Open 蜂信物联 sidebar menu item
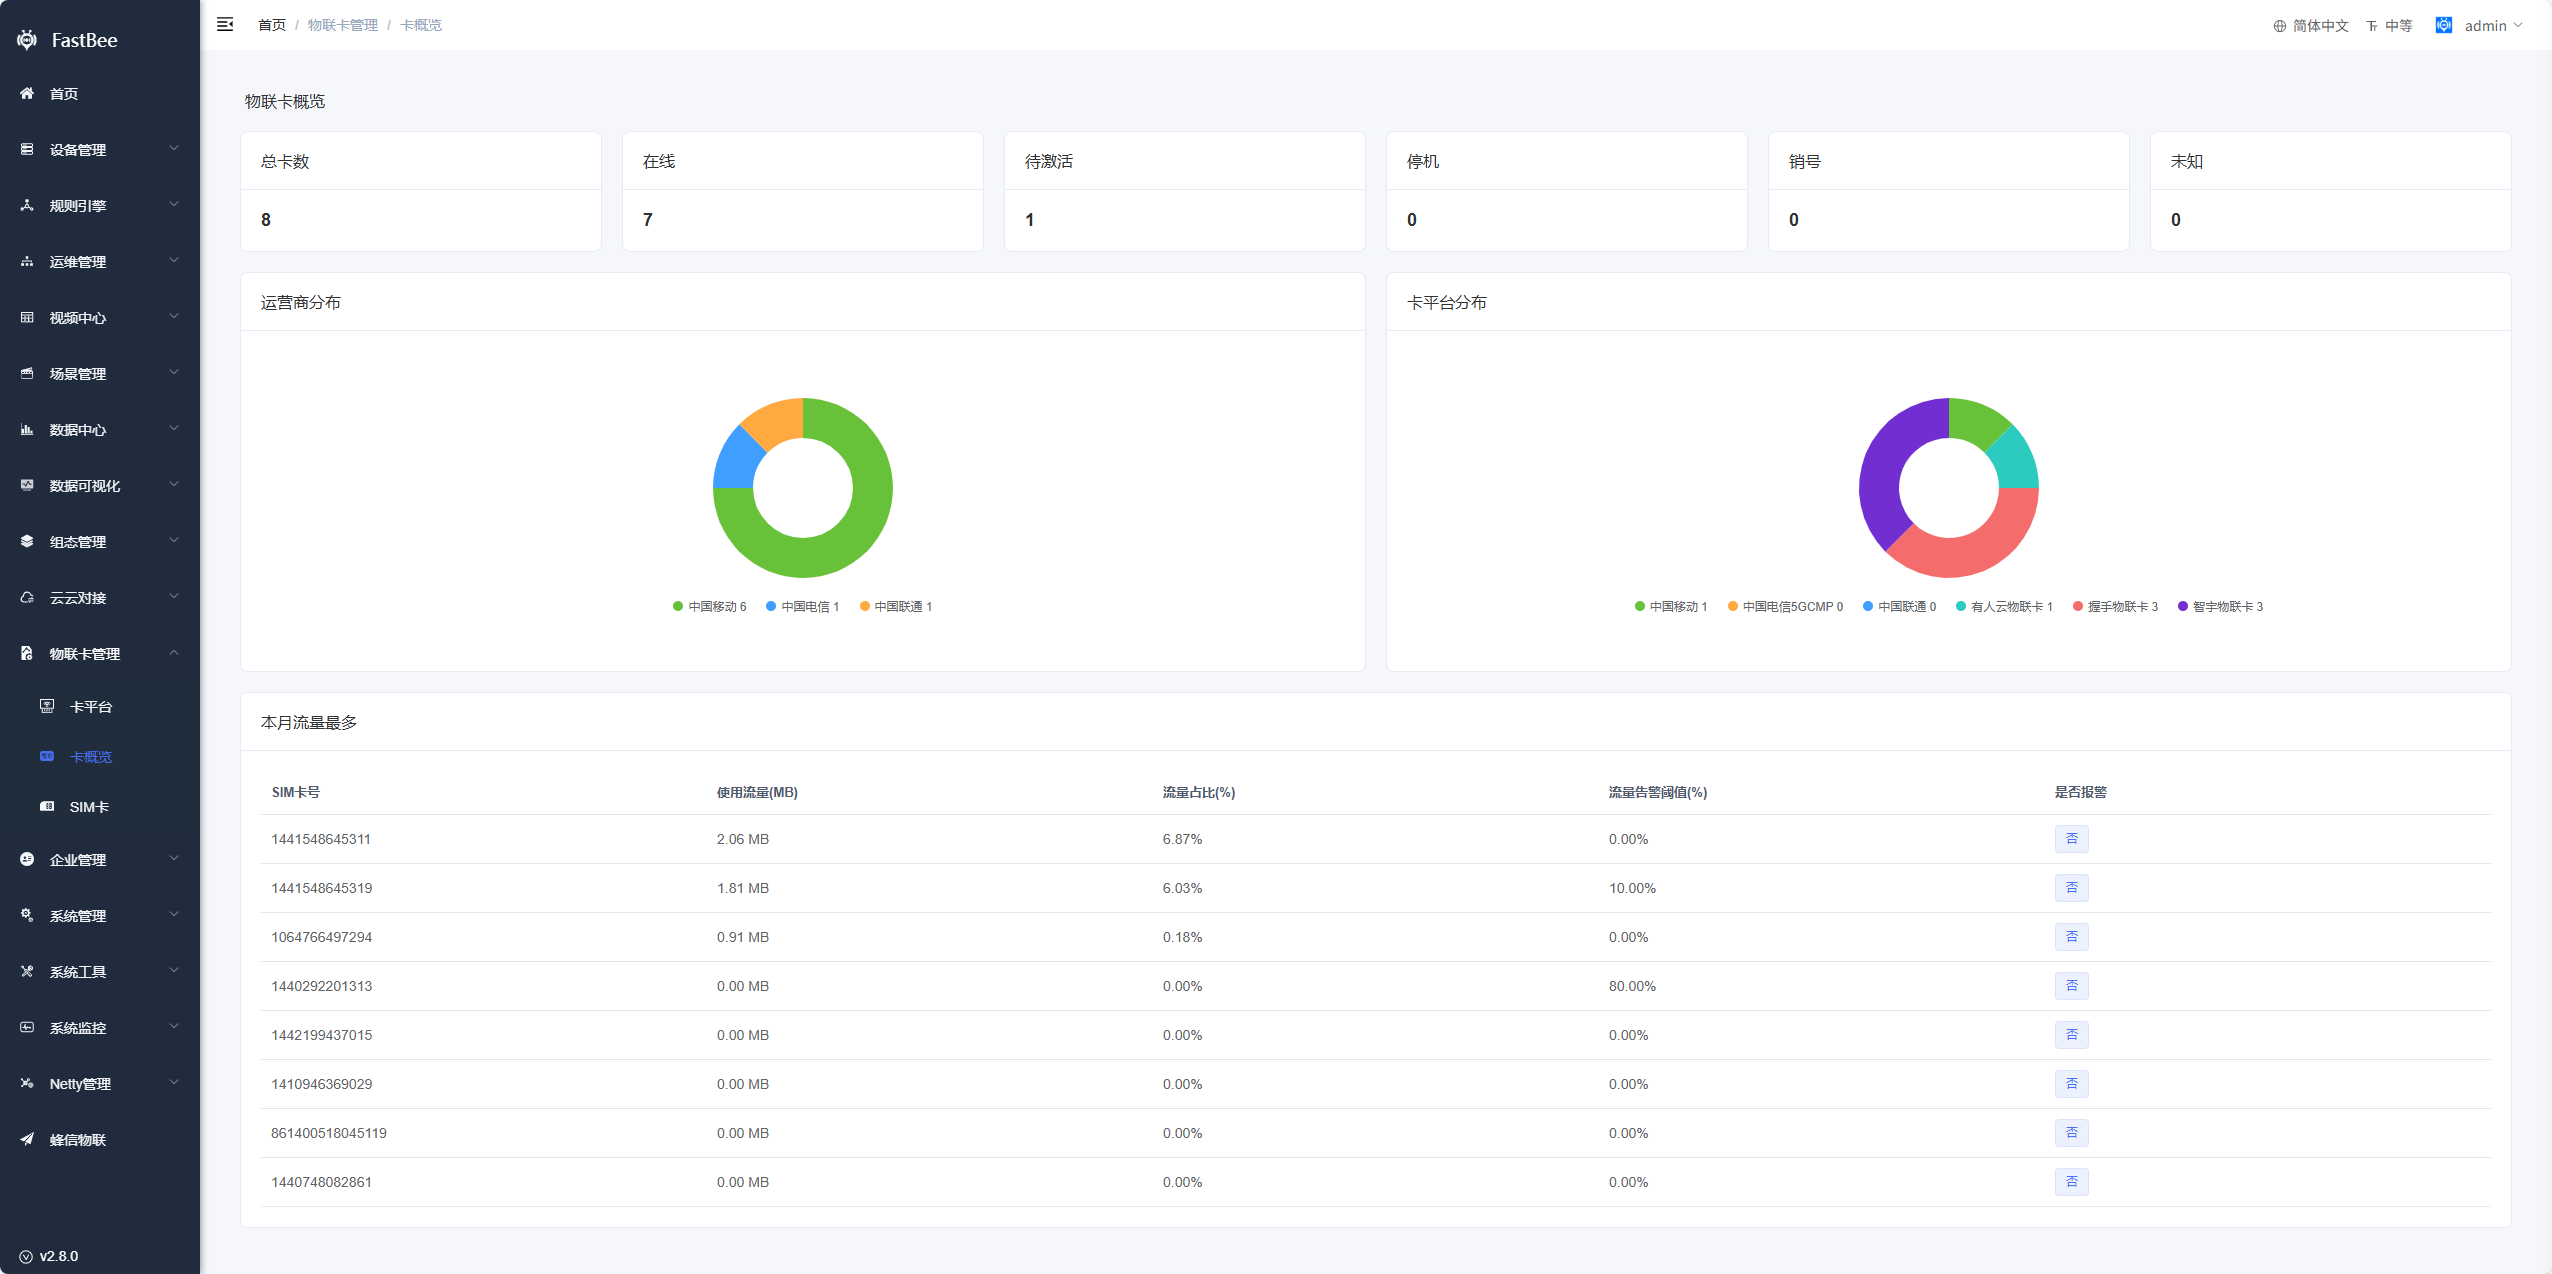Image resolution: width=2552 pixels, height=1274 pixels. (x=78, y=1139)
